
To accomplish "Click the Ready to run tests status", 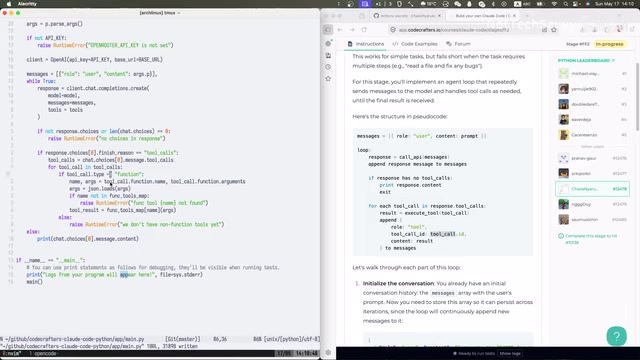I will click(x=474, y=353).
